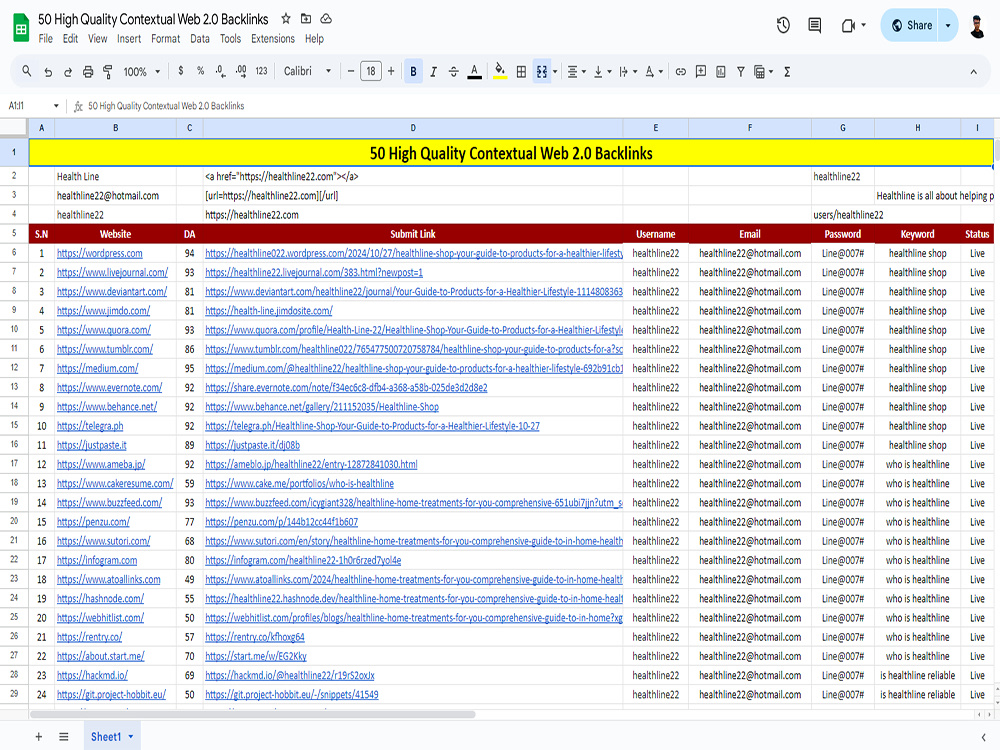This screenshot has width=1000, height=750.
Task: Click the Insert comment icon
Action: click(701, 71)
